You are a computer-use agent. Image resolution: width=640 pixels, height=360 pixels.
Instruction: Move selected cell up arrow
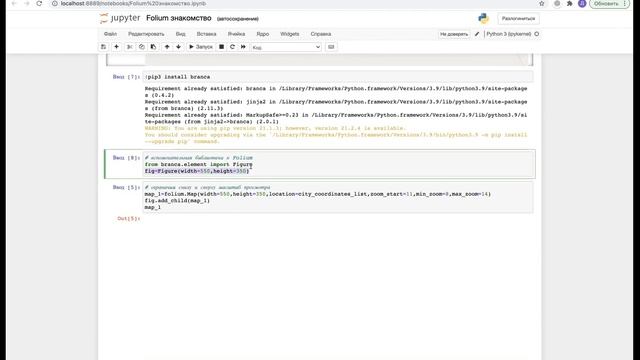[167, 47]
